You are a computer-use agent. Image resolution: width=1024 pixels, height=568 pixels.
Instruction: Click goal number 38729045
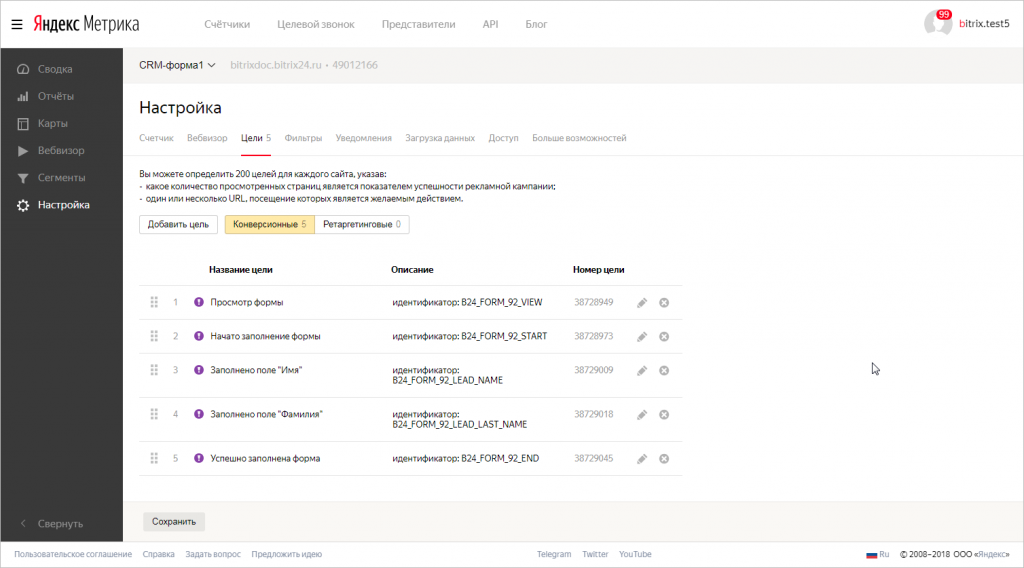(594, 458)
